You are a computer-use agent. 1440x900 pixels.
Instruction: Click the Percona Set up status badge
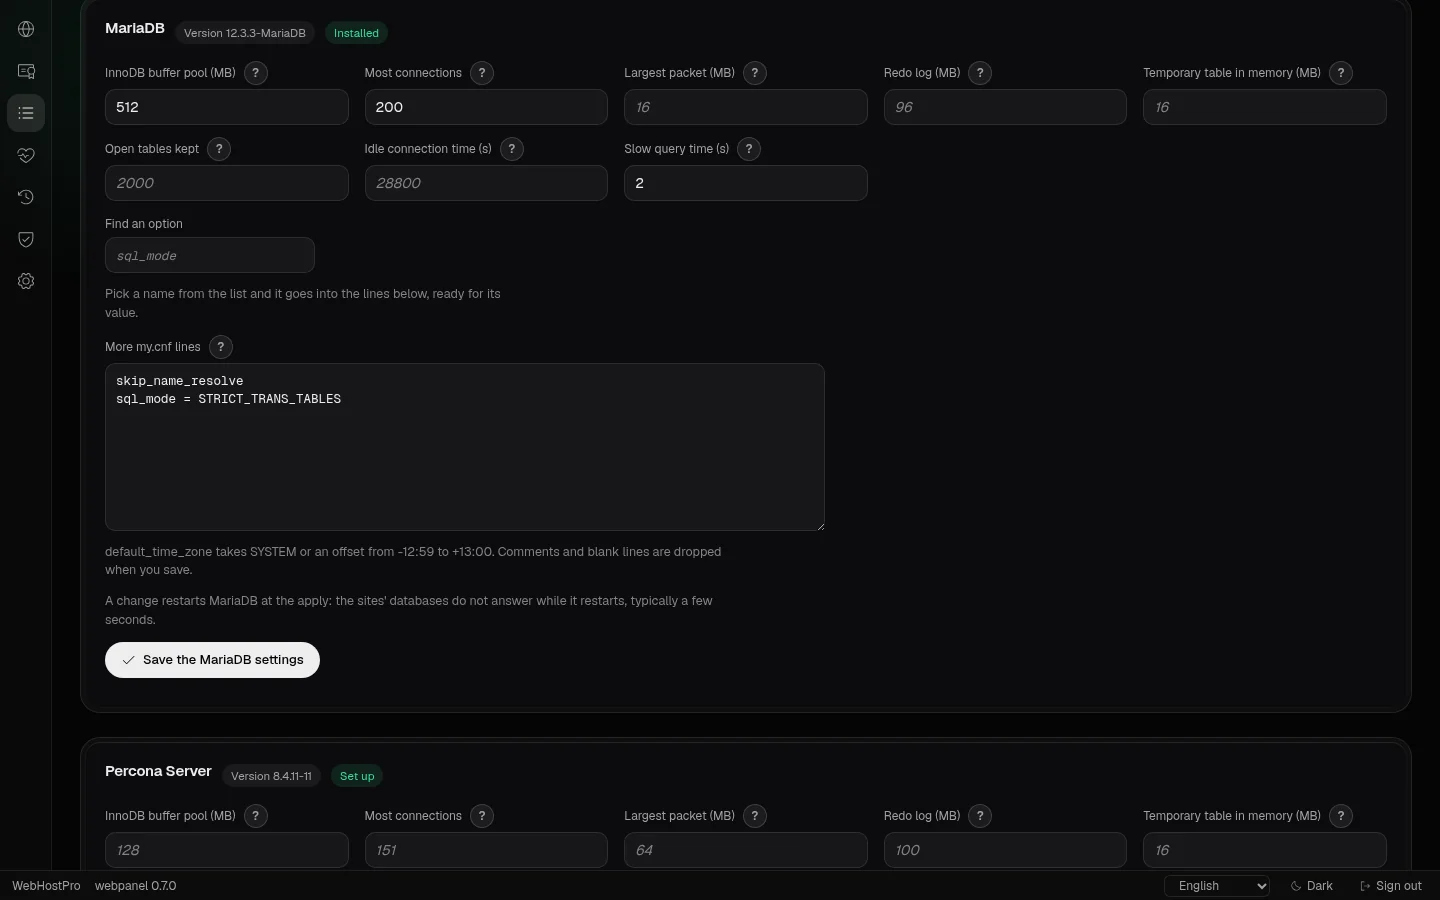[357, 776]
